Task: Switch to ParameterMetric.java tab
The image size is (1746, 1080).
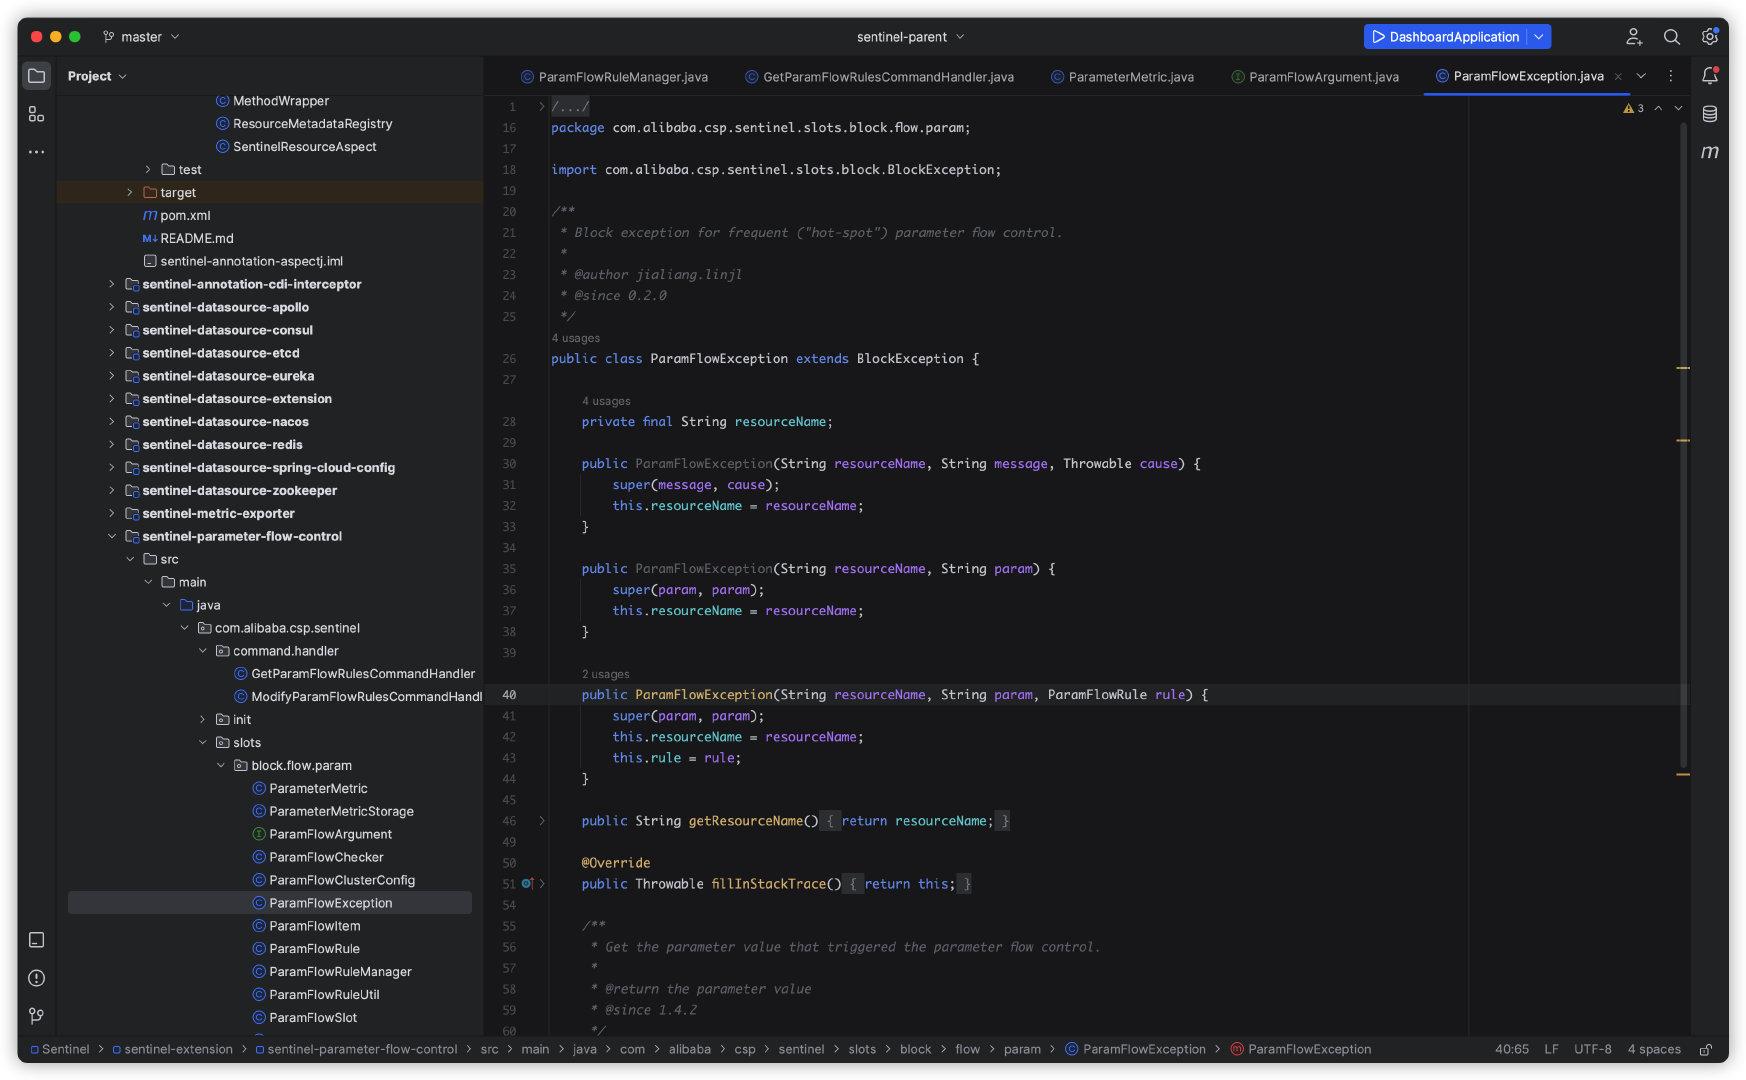Action: [x=1122, y=77]
